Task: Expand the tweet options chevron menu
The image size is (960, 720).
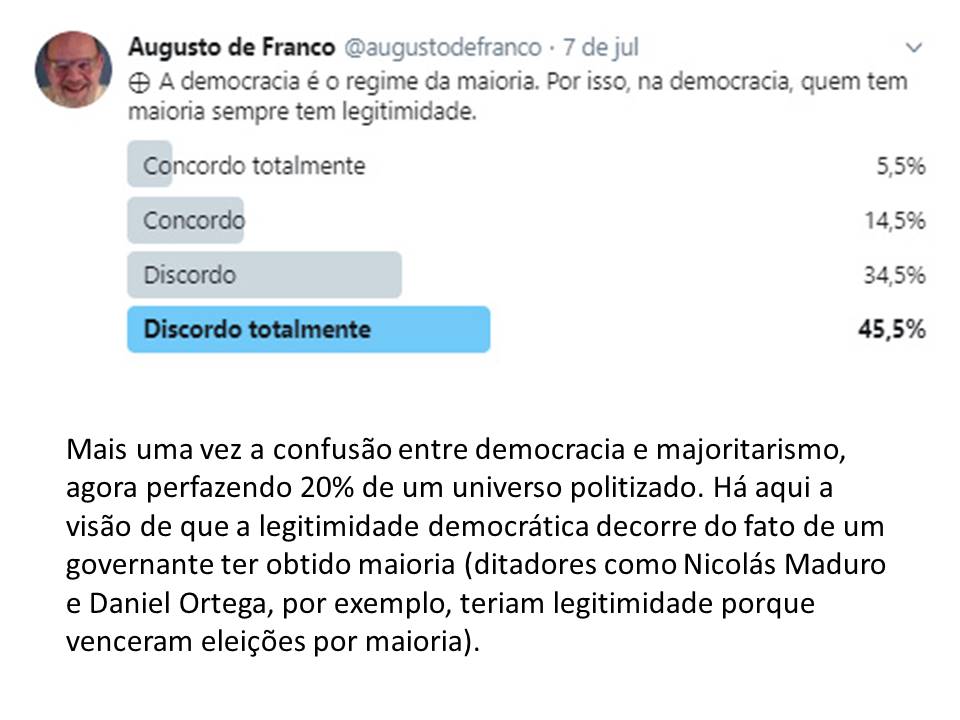Action: tap(914, 47)
